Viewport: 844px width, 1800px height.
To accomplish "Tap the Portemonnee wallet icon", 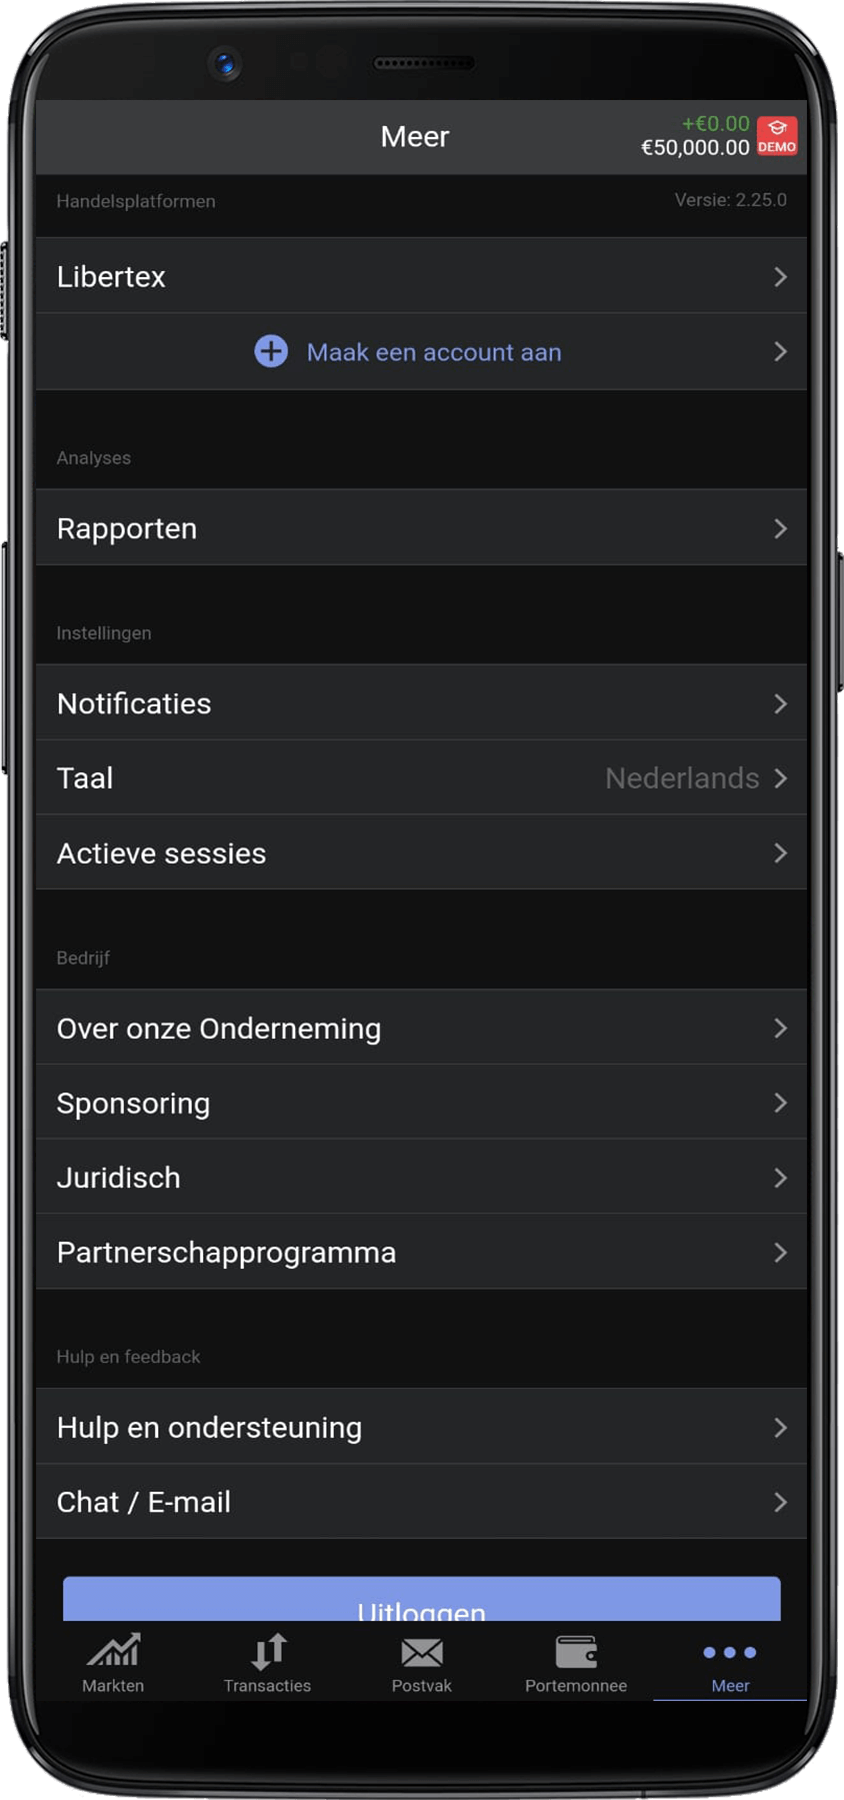I will point(576,1651).
